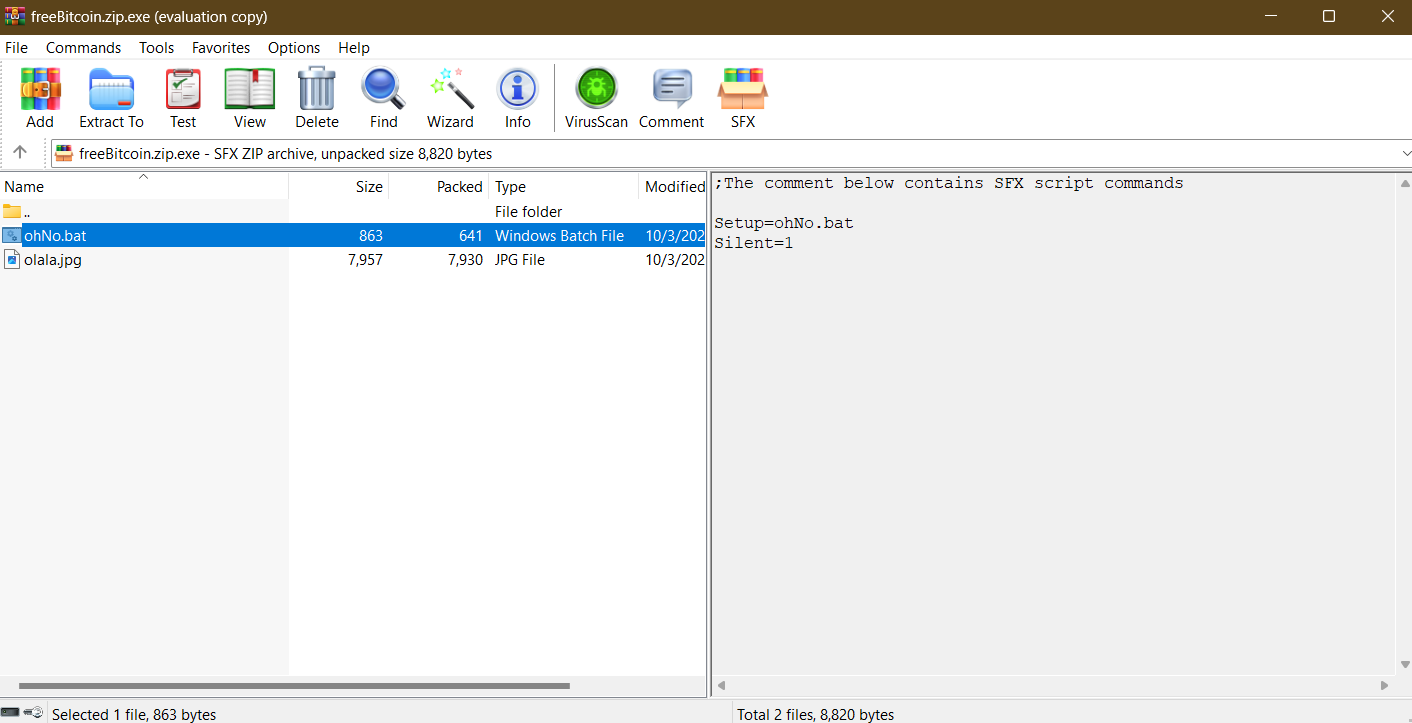
Task: Click the SFX conversion icon
Action: coord(742,97)
